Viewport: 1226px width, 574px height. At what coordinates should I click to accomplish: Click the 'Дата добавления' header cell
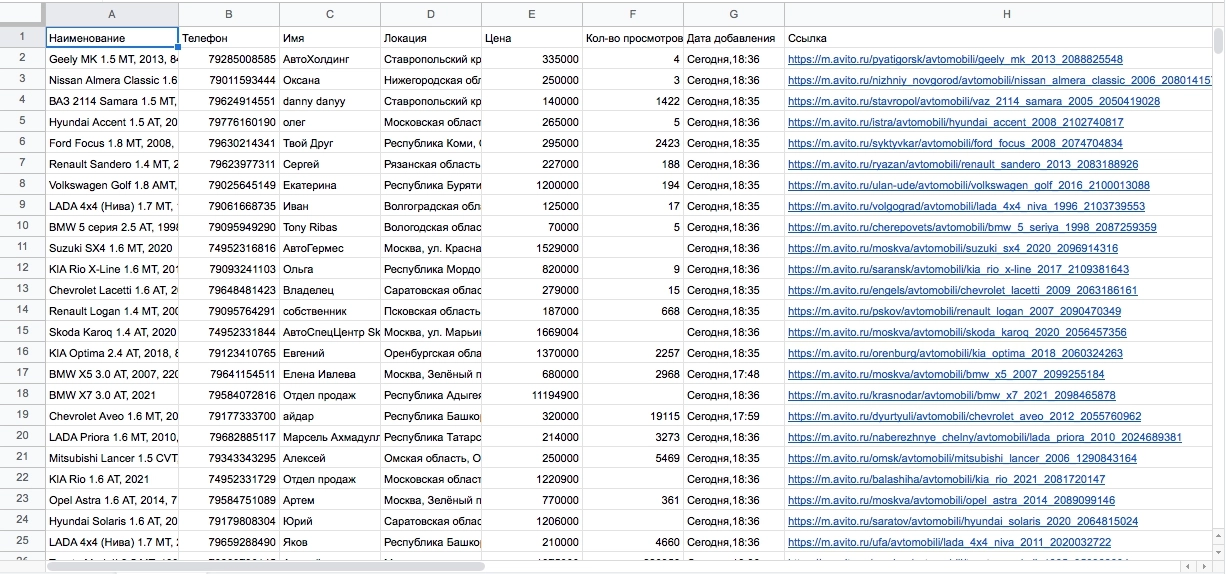[733, 38]
